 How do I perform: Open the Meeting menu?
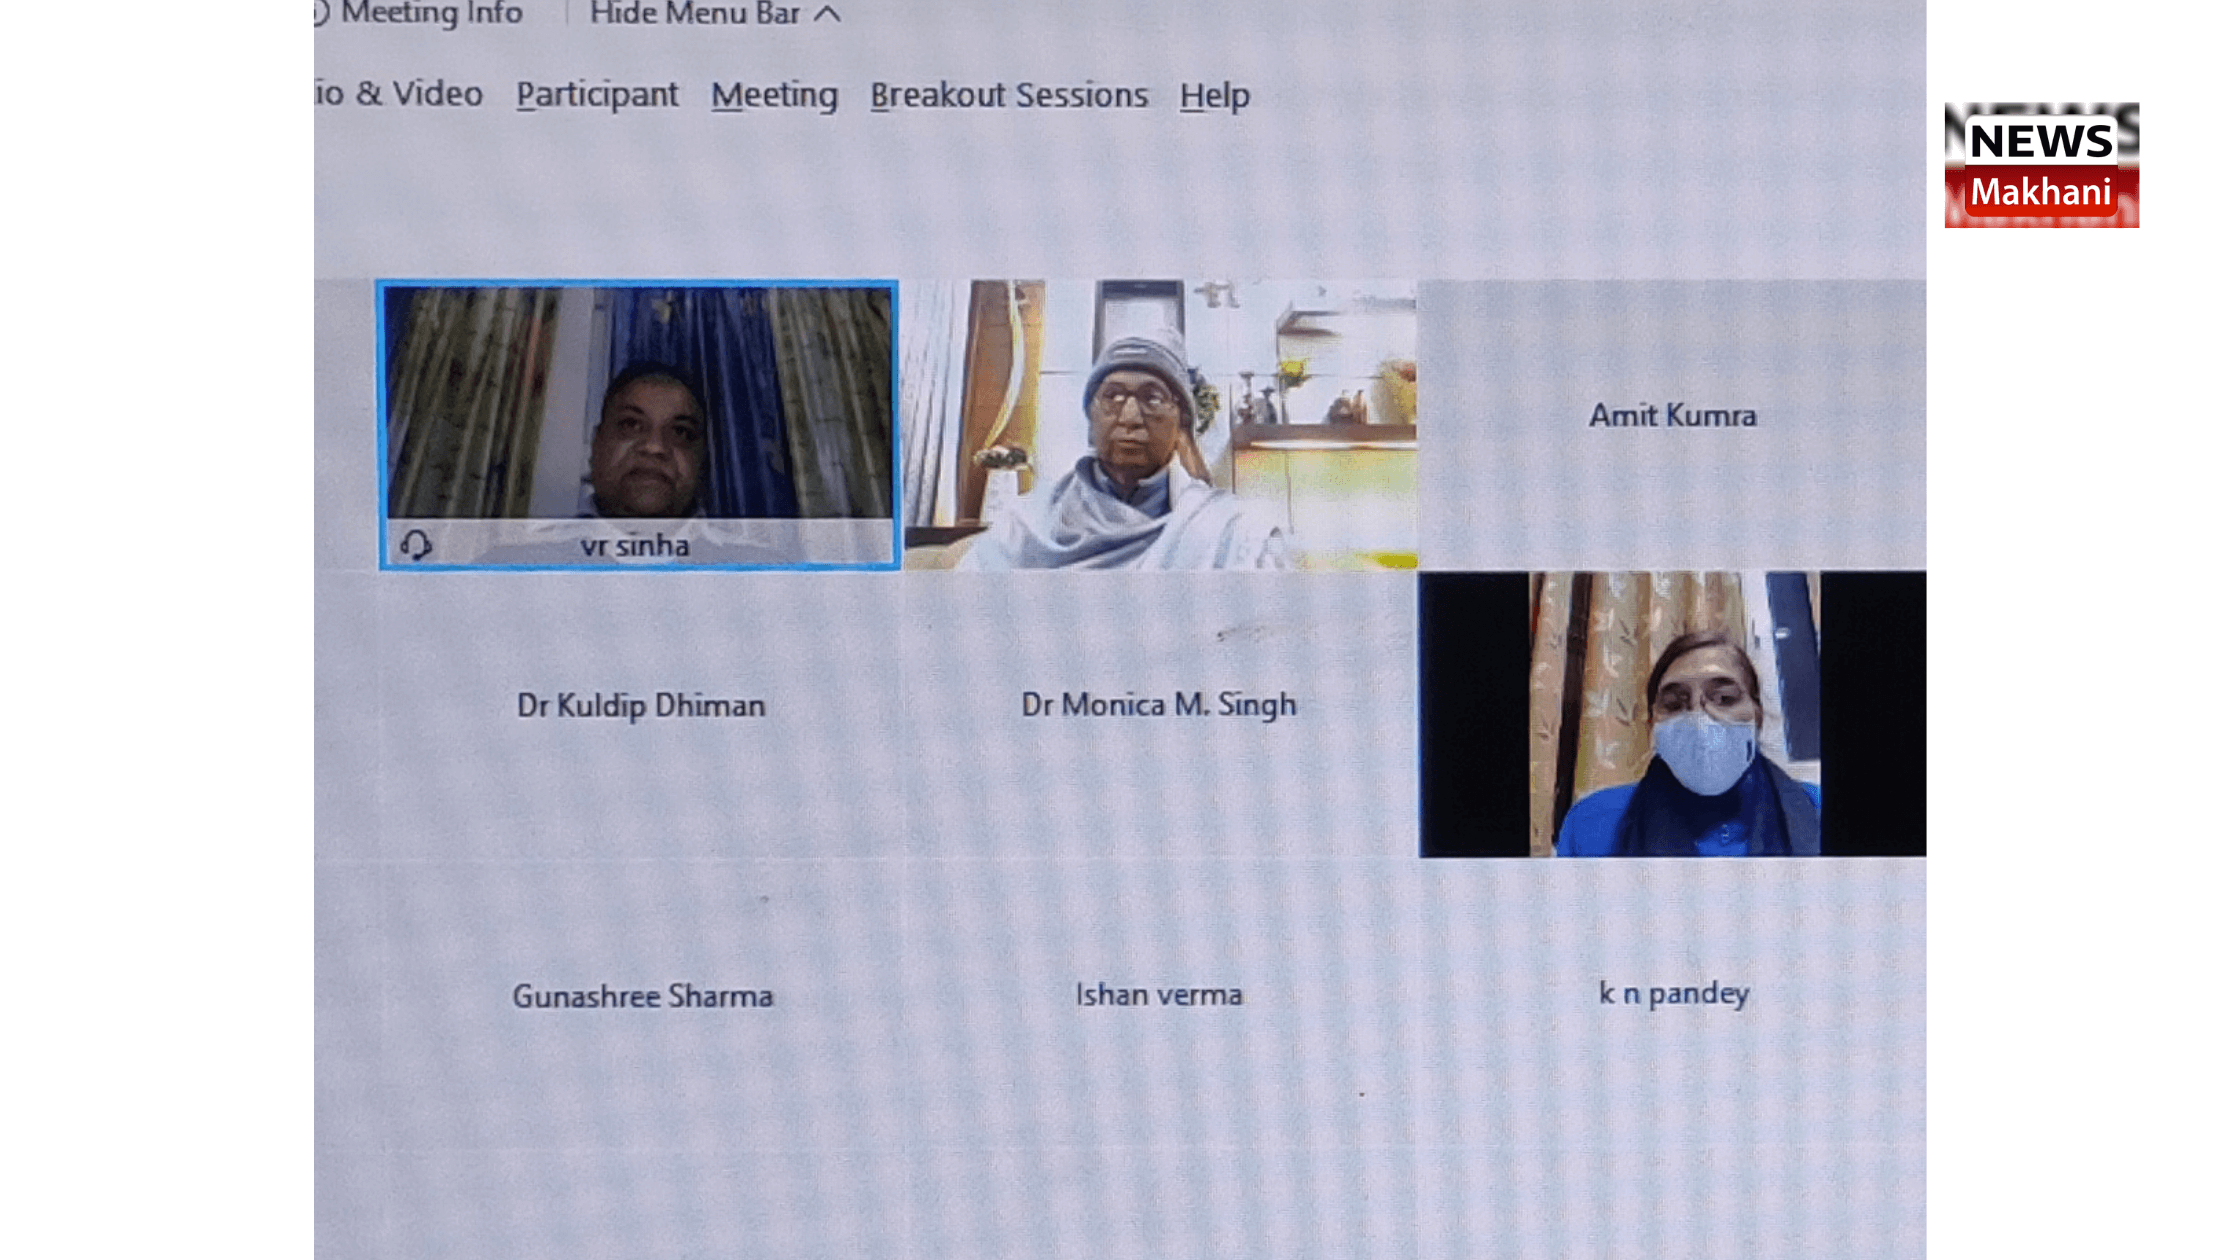(x=774, y=95)
